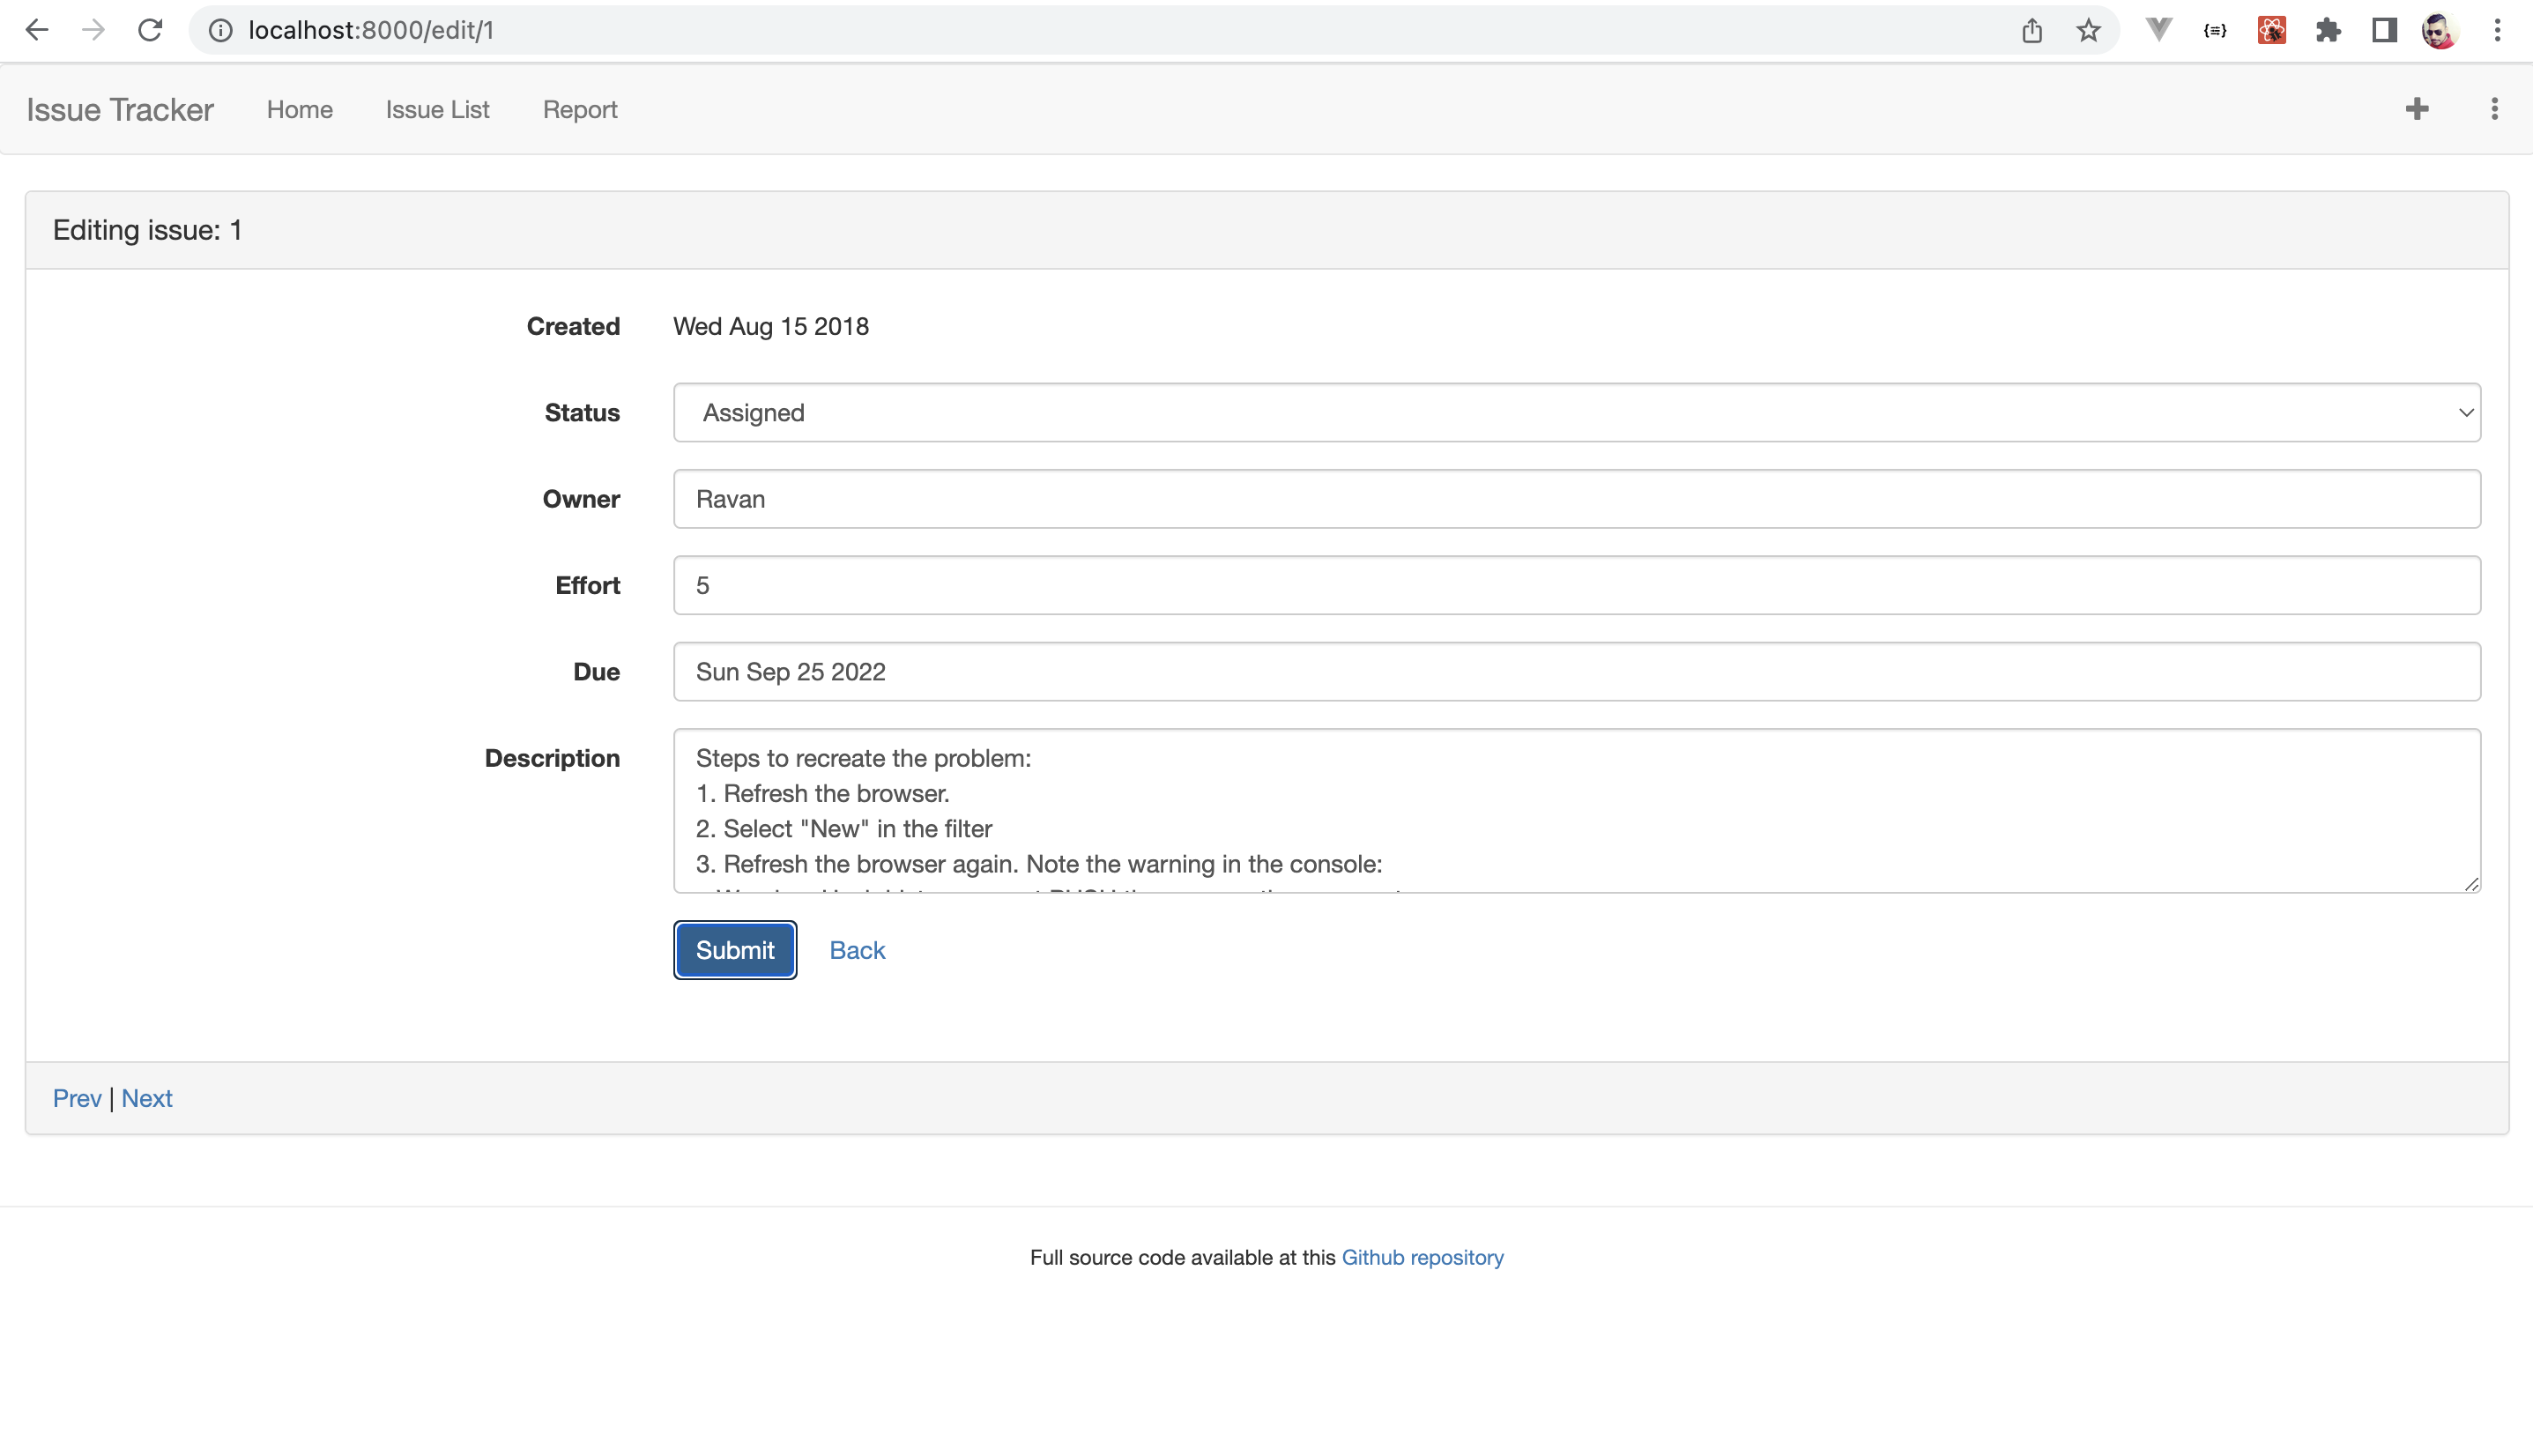Open the Report page from navbar
The height and width of the screenshot is (1456, 2533).
pos(580,109)
